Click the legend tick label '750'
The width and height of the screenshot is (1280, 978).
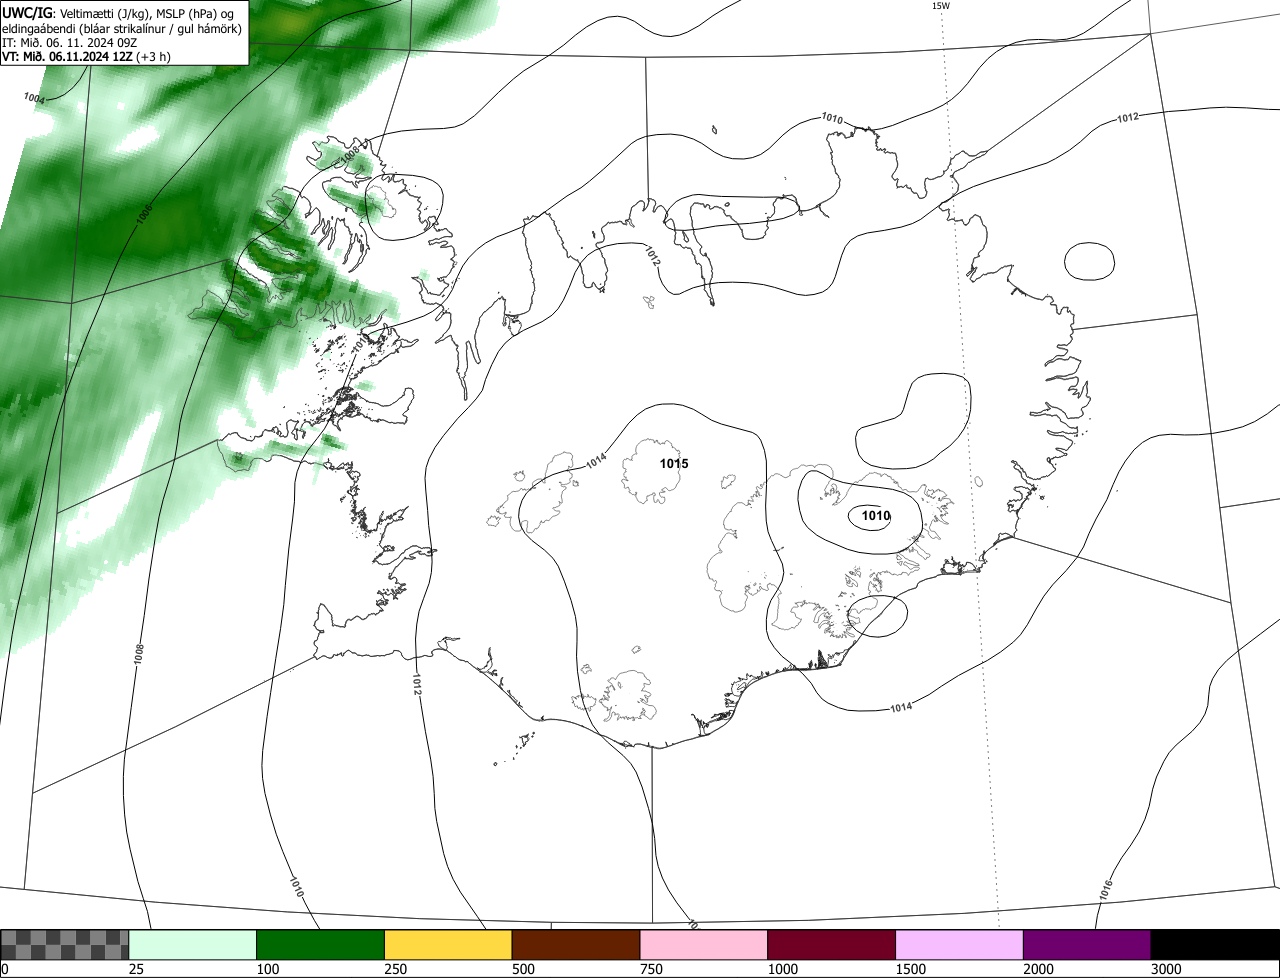pyautogui.click(x=653, y=969)
